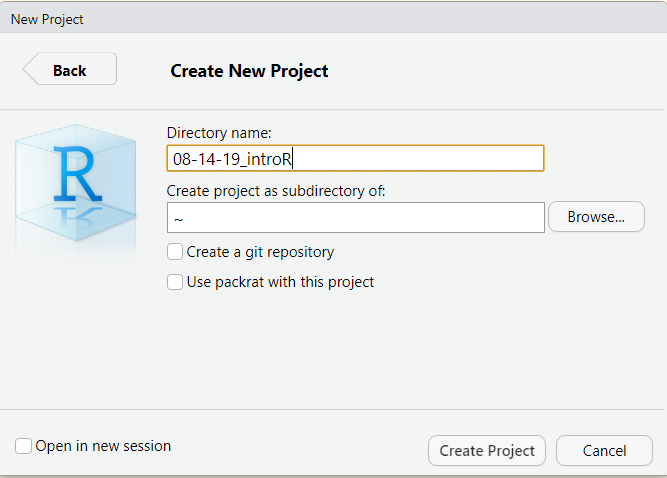Open the Browse... folder chooser
Screen dimensions: 667x478
[596, 217]
